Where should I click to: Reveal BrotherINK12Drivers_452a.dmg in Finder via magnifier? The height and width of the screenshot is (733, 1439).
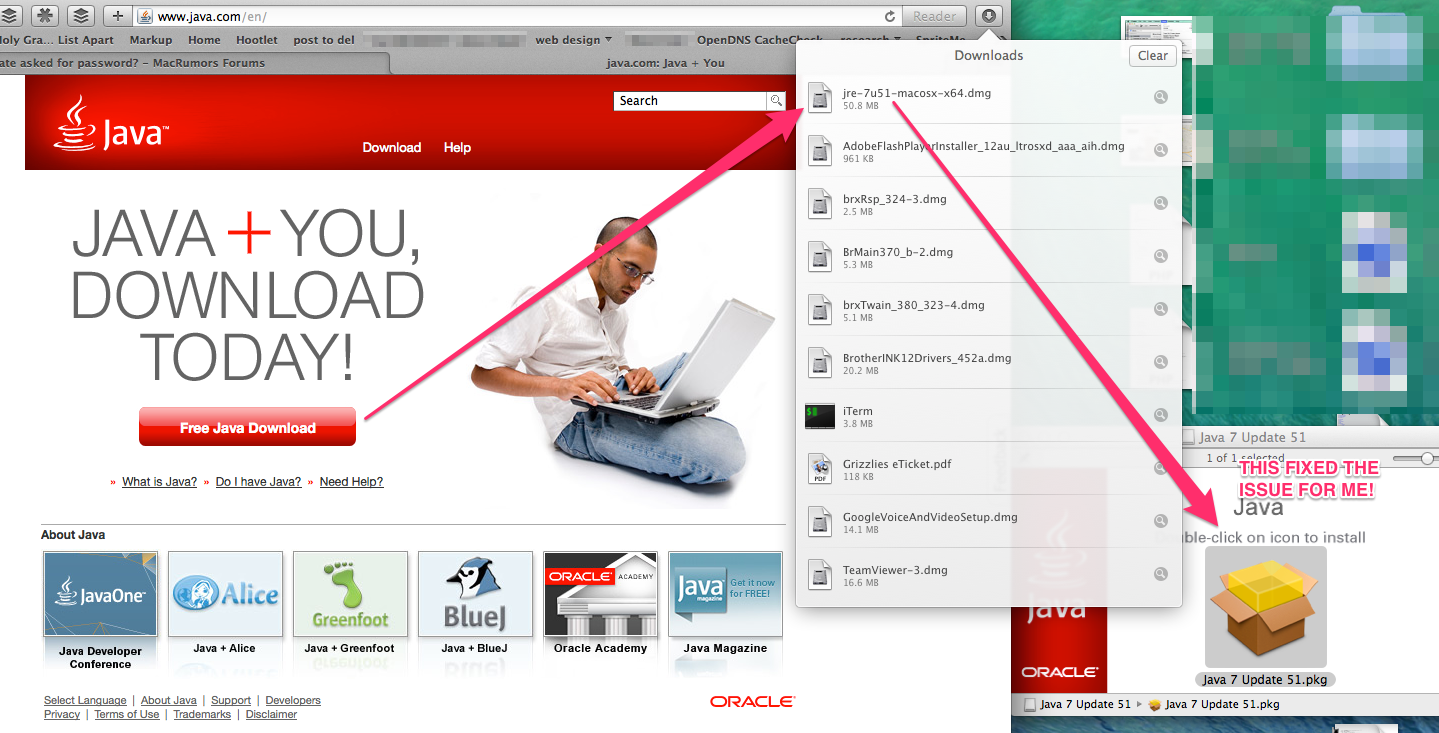click(x=1161, y=362)
